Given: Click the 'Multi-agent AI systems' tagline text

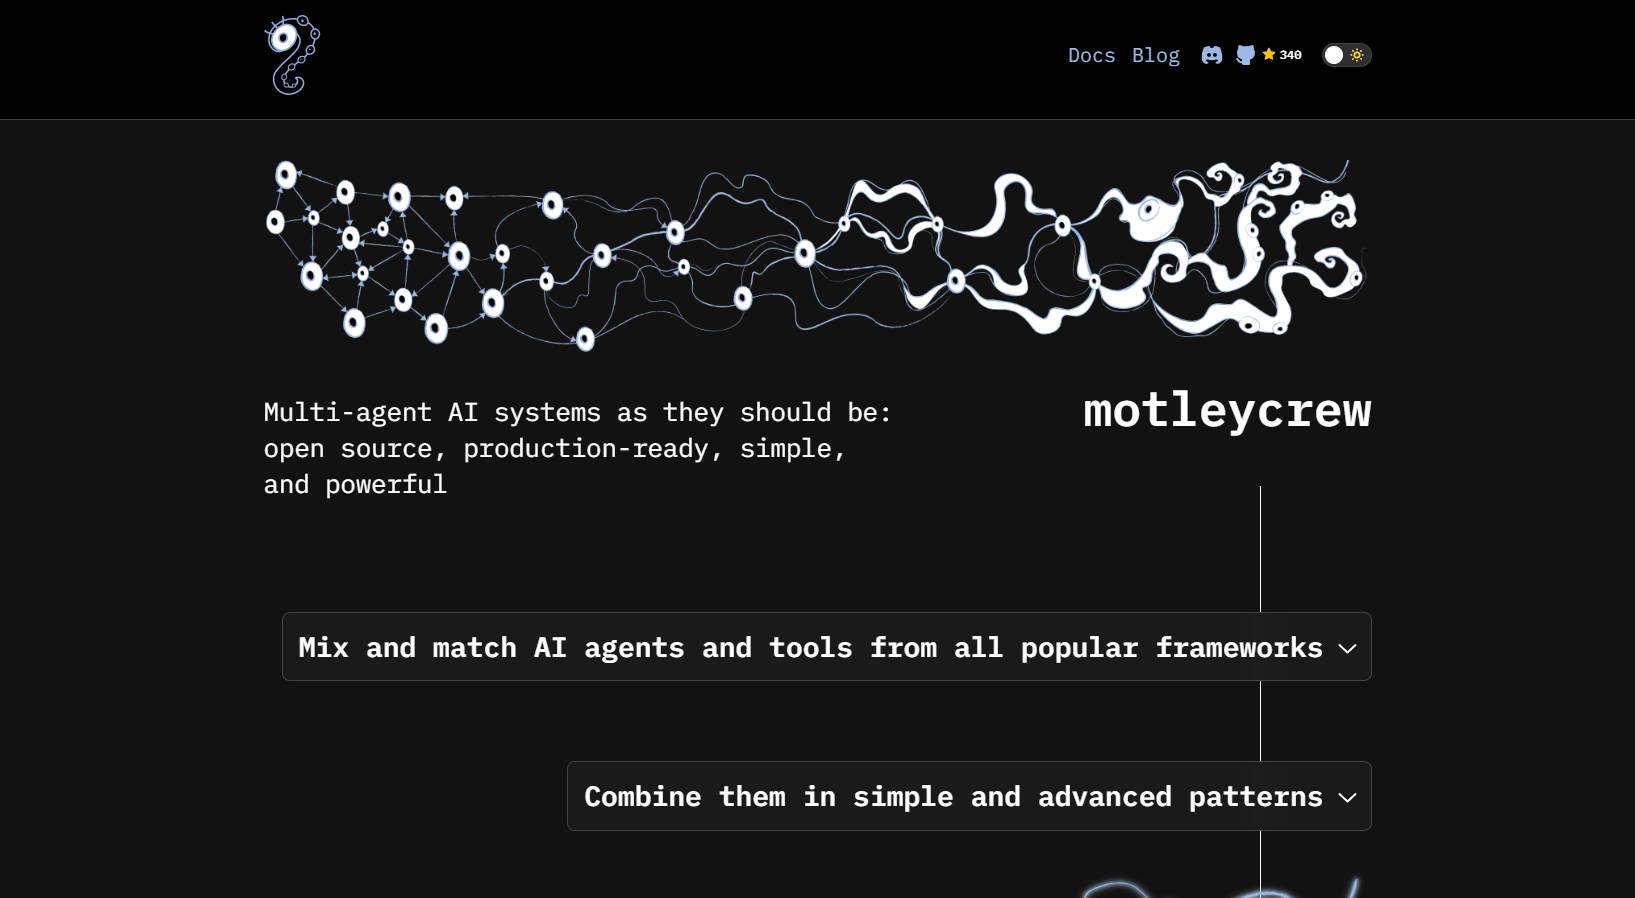Looking at the screenshot, I should (x=577, y=449).
